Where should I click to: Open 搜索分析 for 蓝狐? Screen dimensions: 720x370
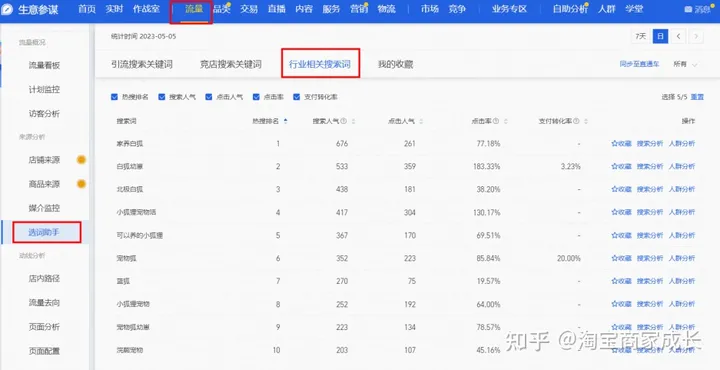[650, 281]
